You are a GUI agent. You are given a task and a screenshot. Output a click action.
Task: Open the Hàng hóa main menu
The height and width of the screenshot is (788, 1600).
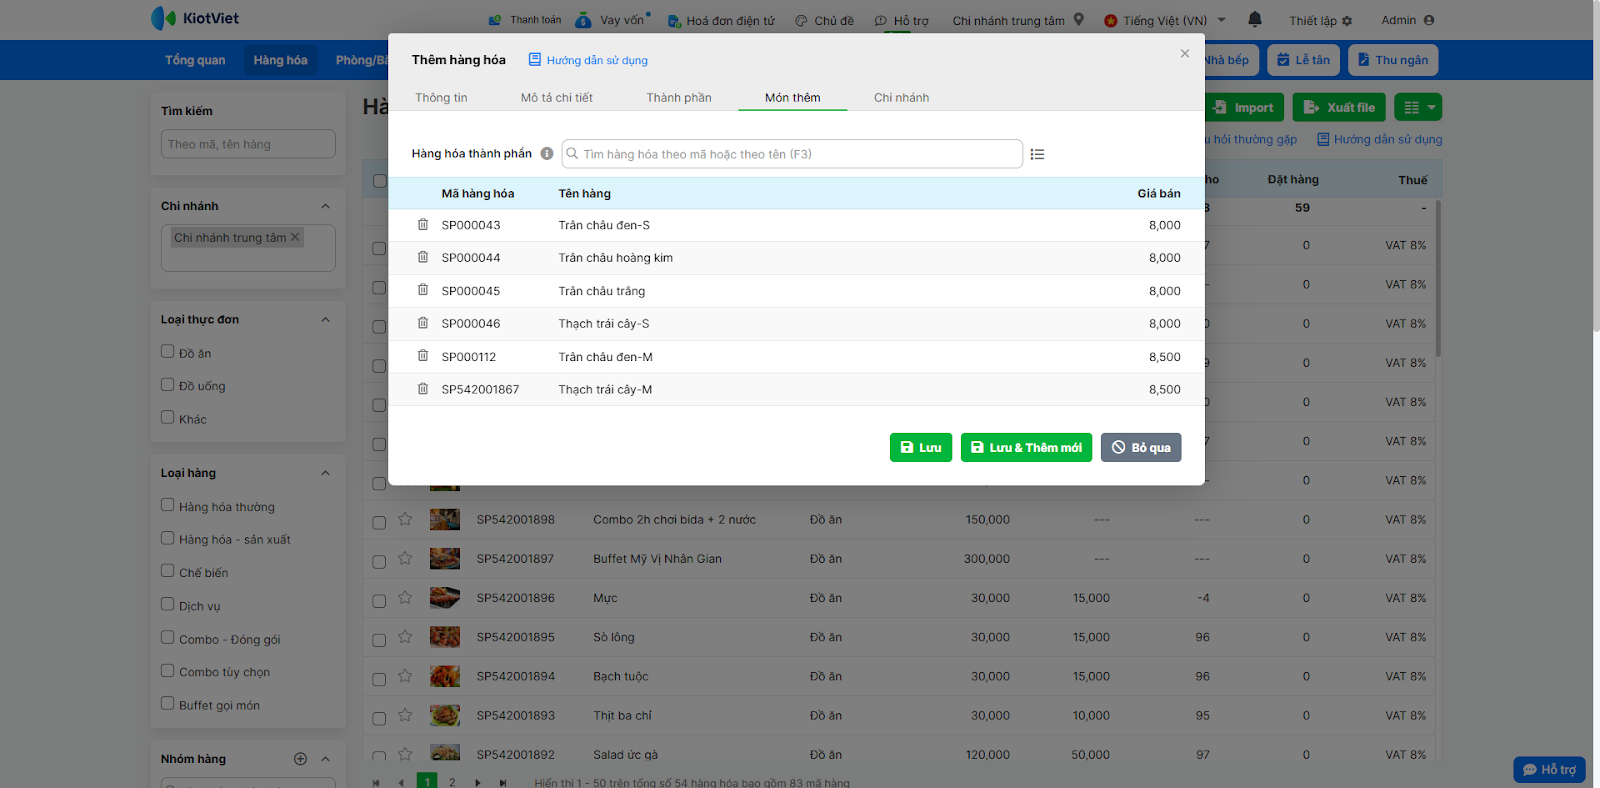(x=281, y=60)
